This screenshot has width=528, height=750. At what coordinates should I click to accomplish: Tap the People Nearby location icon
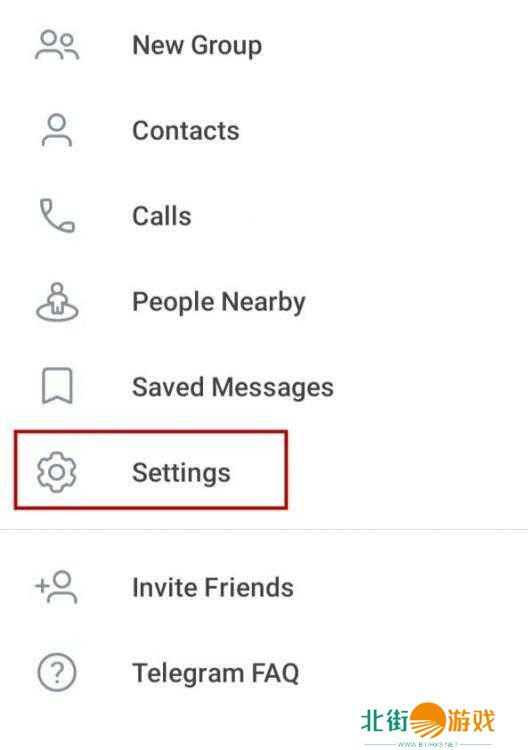click(x=57, y=301)
